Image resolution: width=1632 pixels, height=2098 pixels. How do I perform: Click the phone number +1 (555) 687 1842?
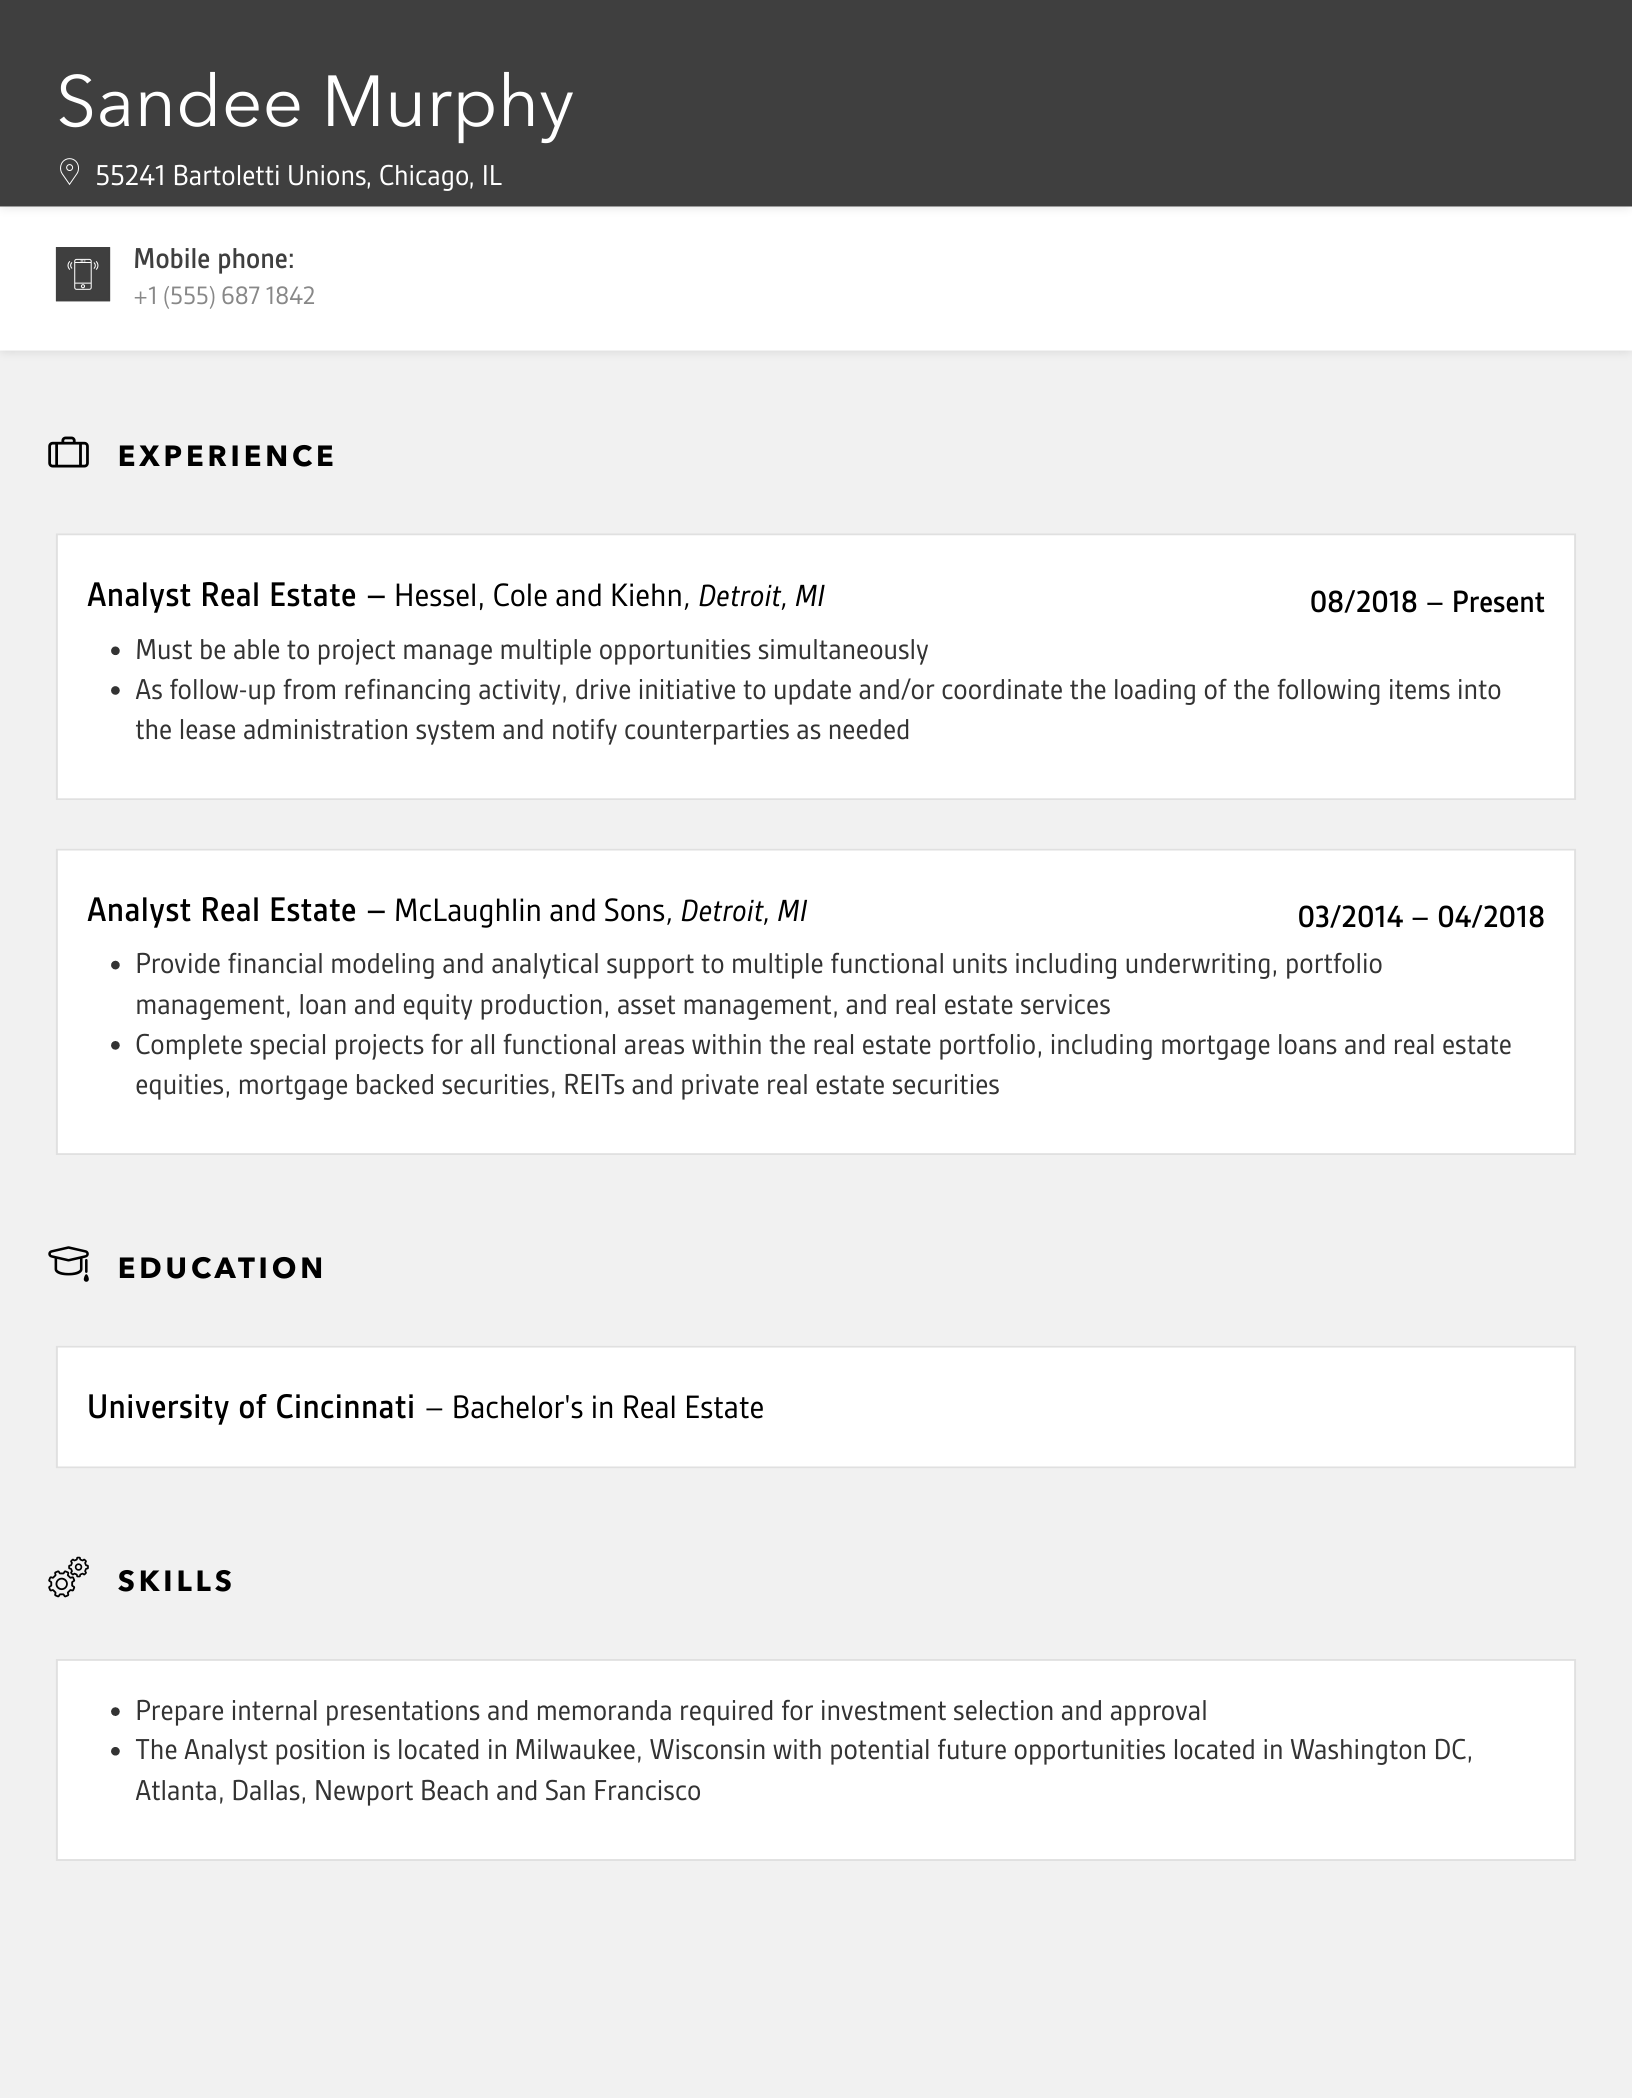pos(224,296)
